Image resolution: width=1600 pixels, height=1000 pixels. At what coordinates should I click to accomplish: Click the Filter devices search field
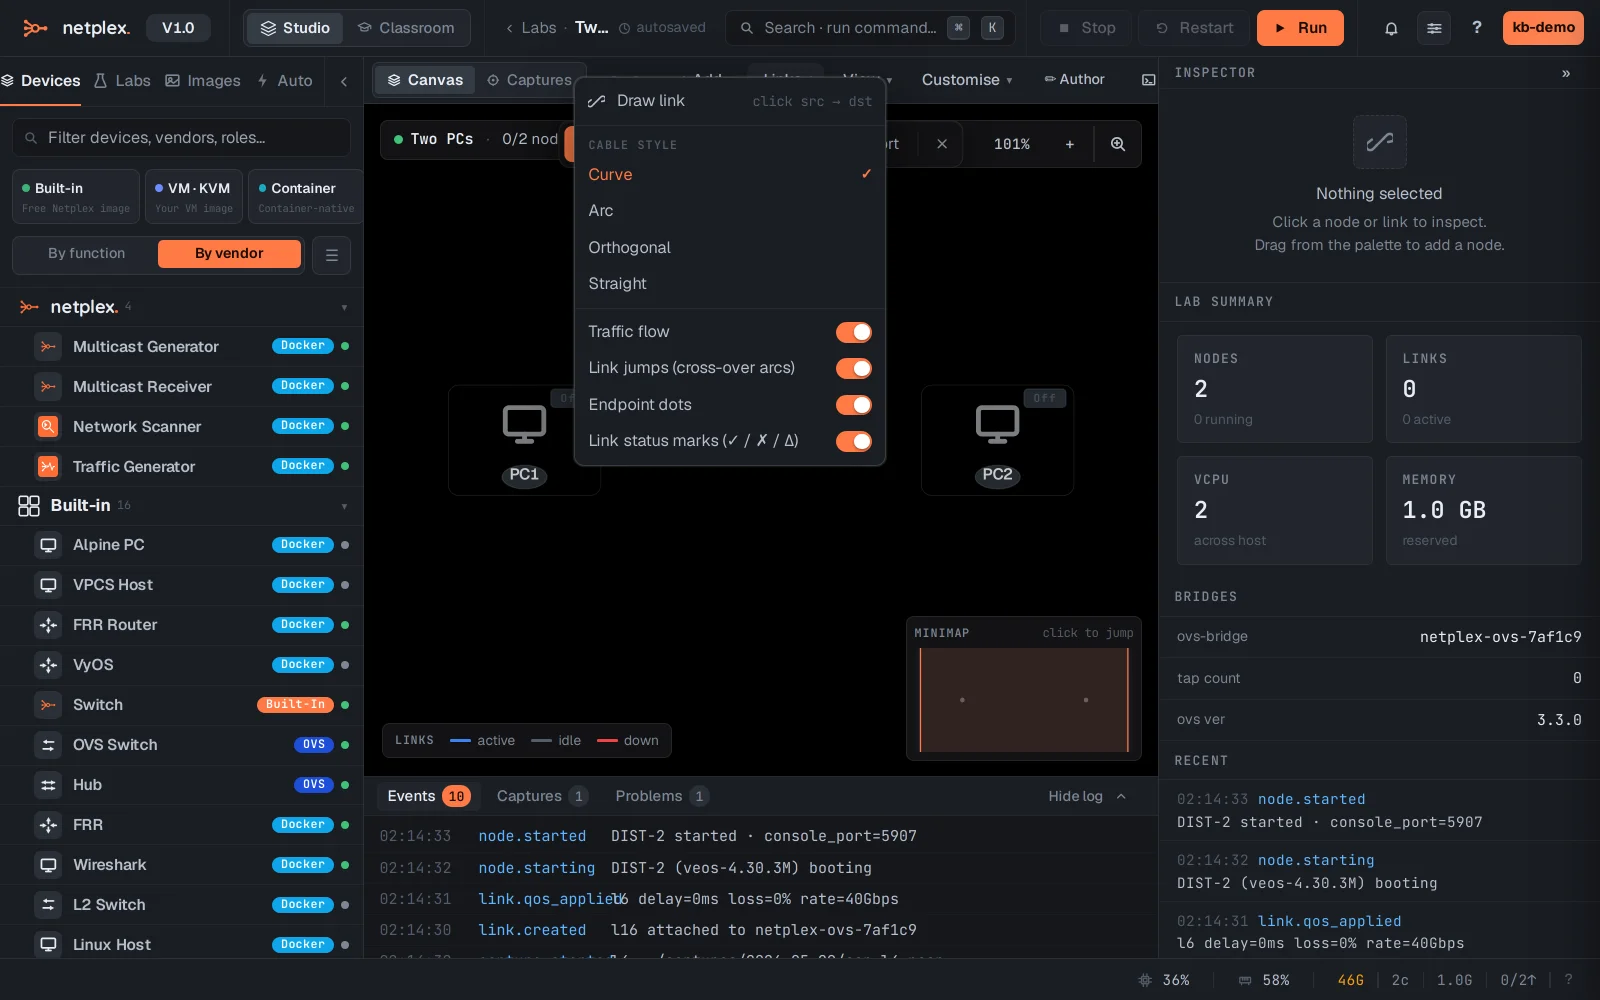pos(181,138)
